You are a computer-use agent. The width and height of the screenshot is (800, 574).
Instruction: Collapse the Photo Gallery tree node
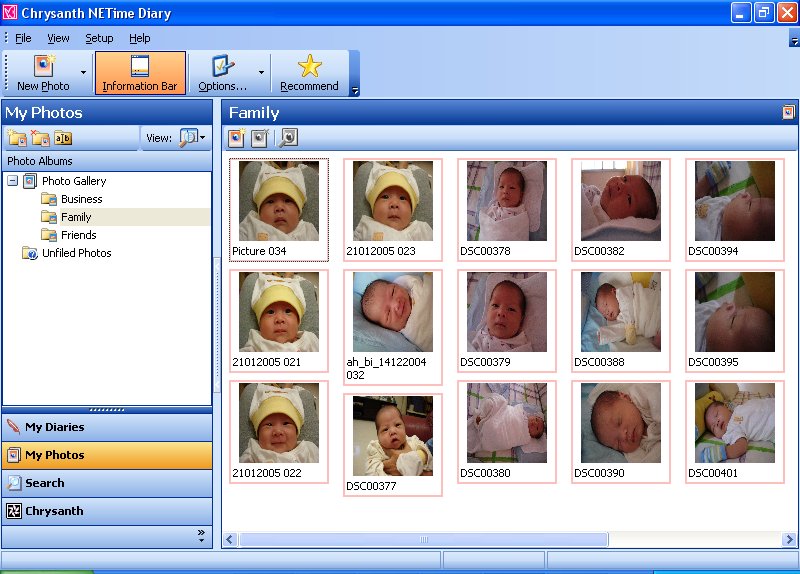[x=13, y=181]
